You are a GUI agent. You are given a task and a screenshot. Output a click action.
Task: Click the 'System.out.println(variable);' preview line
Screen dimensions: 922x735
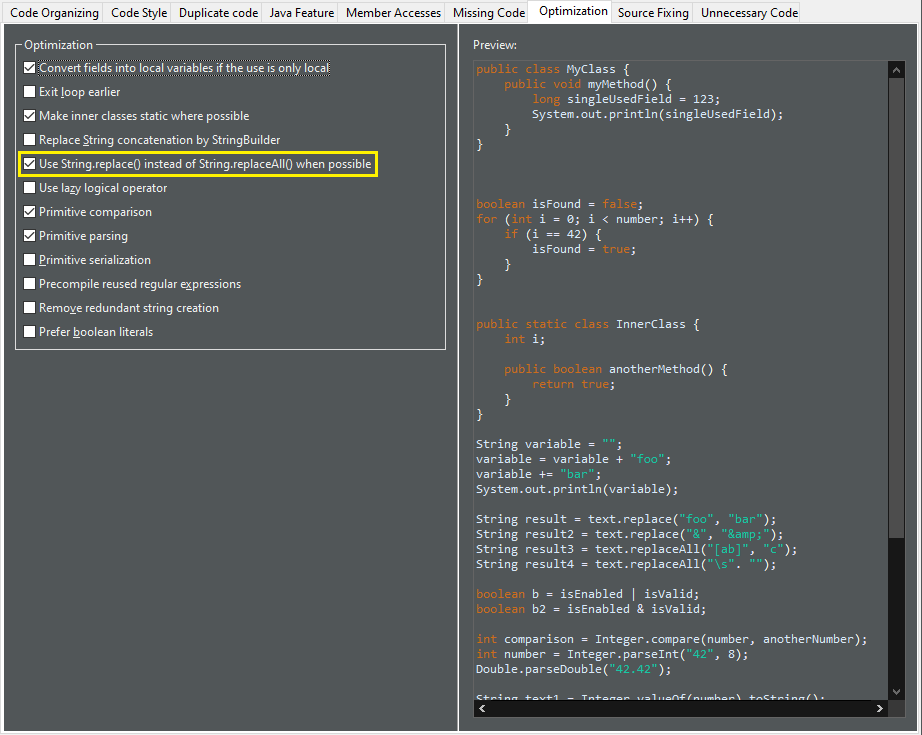(x=577, y=489)
